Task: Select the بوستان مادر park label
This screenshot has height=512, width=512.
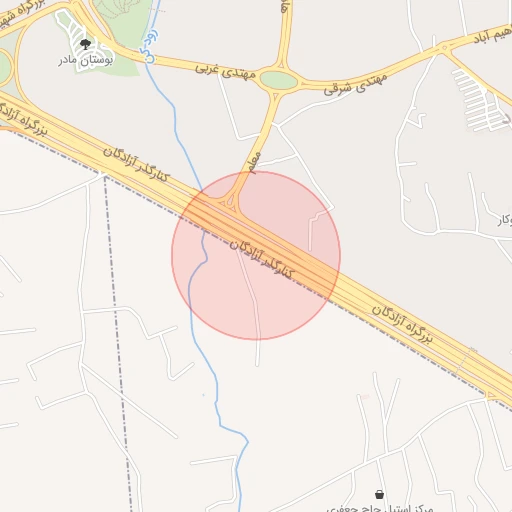Action: click(x=86, y=60)
